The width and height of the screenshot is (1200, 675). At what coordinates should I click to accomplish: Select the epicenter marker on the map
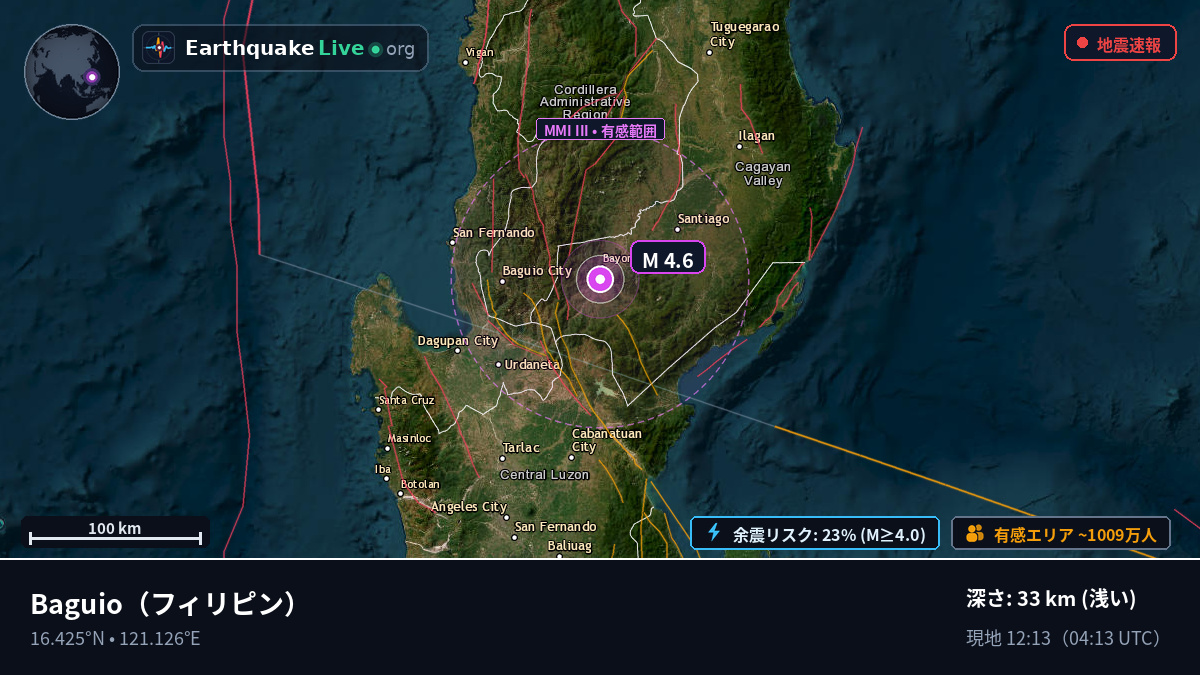[600, 279]
